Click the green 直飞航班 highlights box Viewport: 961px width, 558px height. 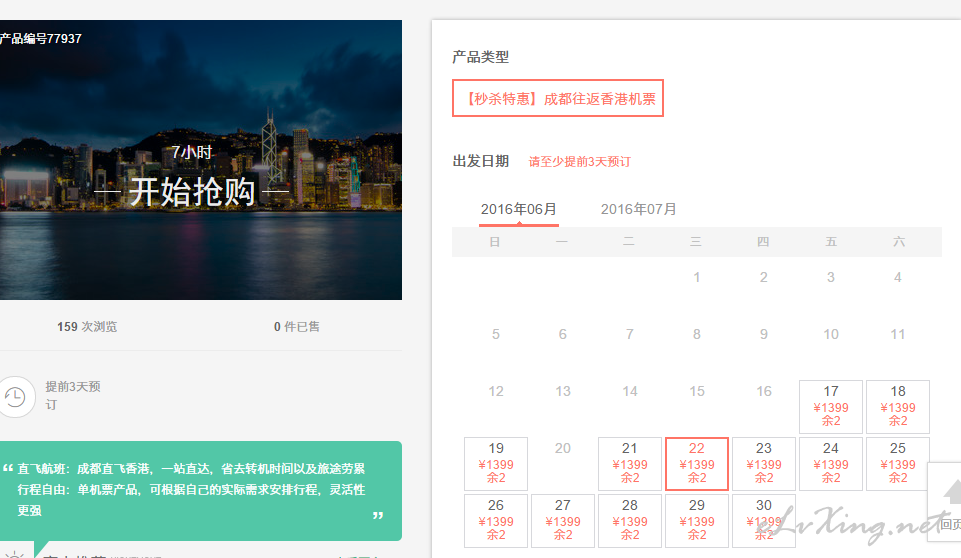200,491
